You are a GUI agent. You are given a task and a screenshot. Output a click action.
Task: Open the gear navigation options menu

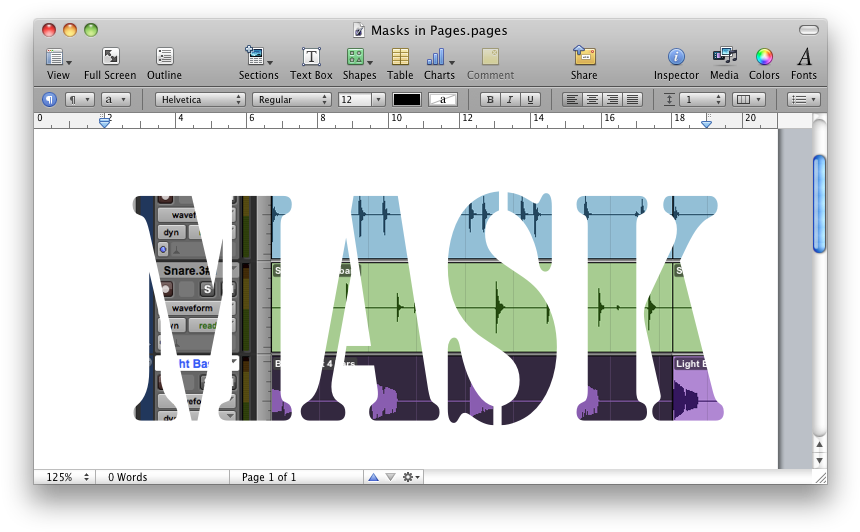pyautogui.click(x=411, y=477)
